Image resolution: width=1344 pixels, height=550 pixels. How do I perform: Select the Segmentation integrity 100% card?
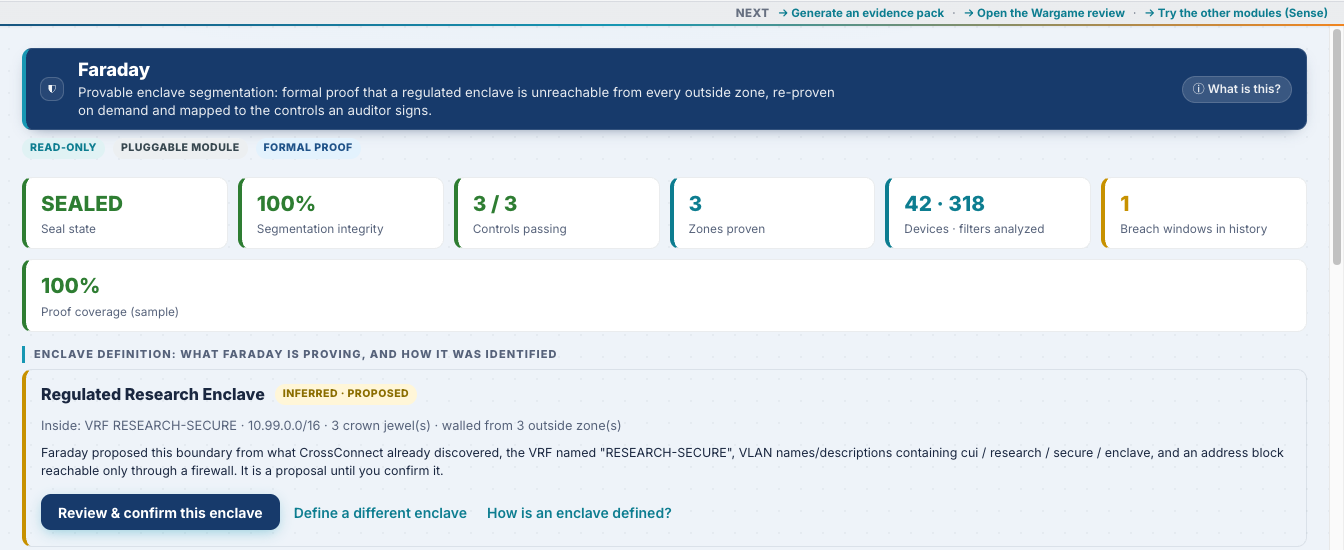[341, 213]
